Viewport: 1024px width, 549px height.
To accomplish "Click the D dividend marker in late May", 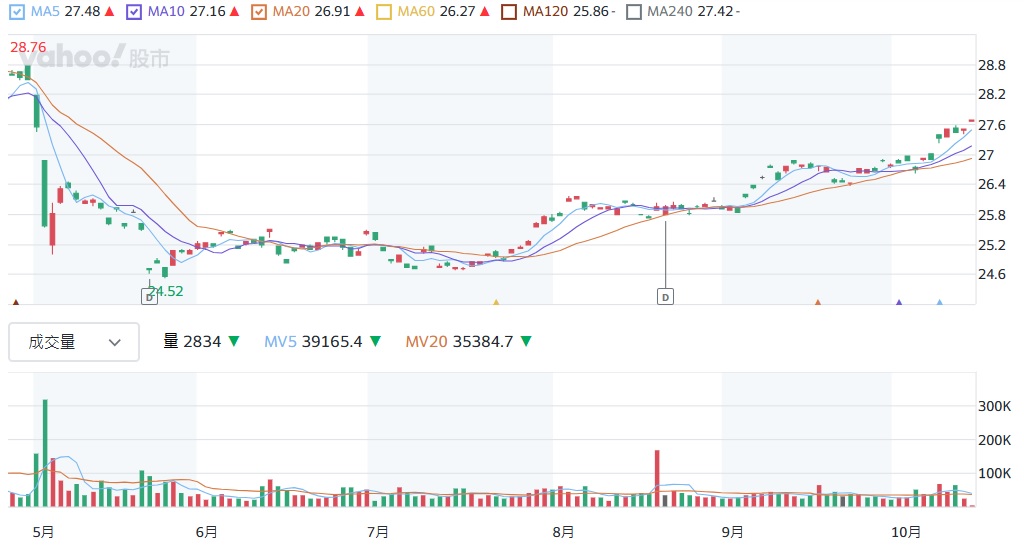I will 149,296.
